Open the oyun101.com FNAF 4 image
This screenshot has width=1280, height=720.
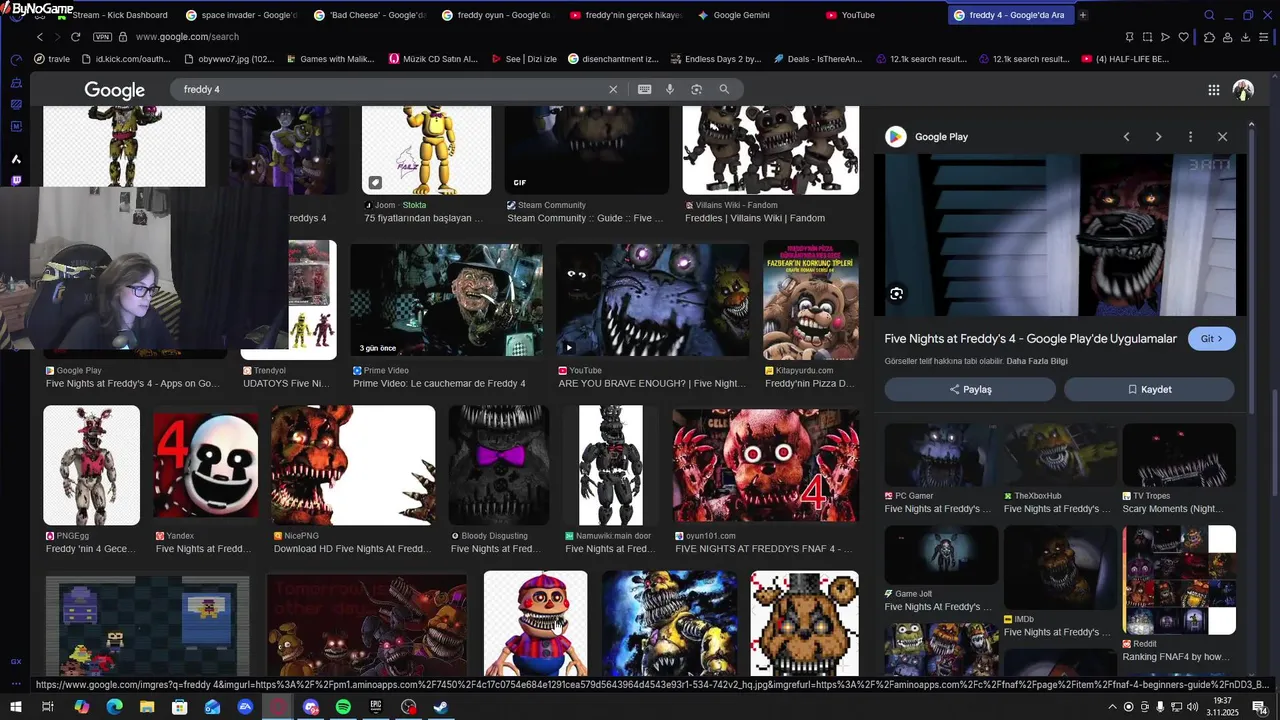pyautogui.click(x=765, y=466)
